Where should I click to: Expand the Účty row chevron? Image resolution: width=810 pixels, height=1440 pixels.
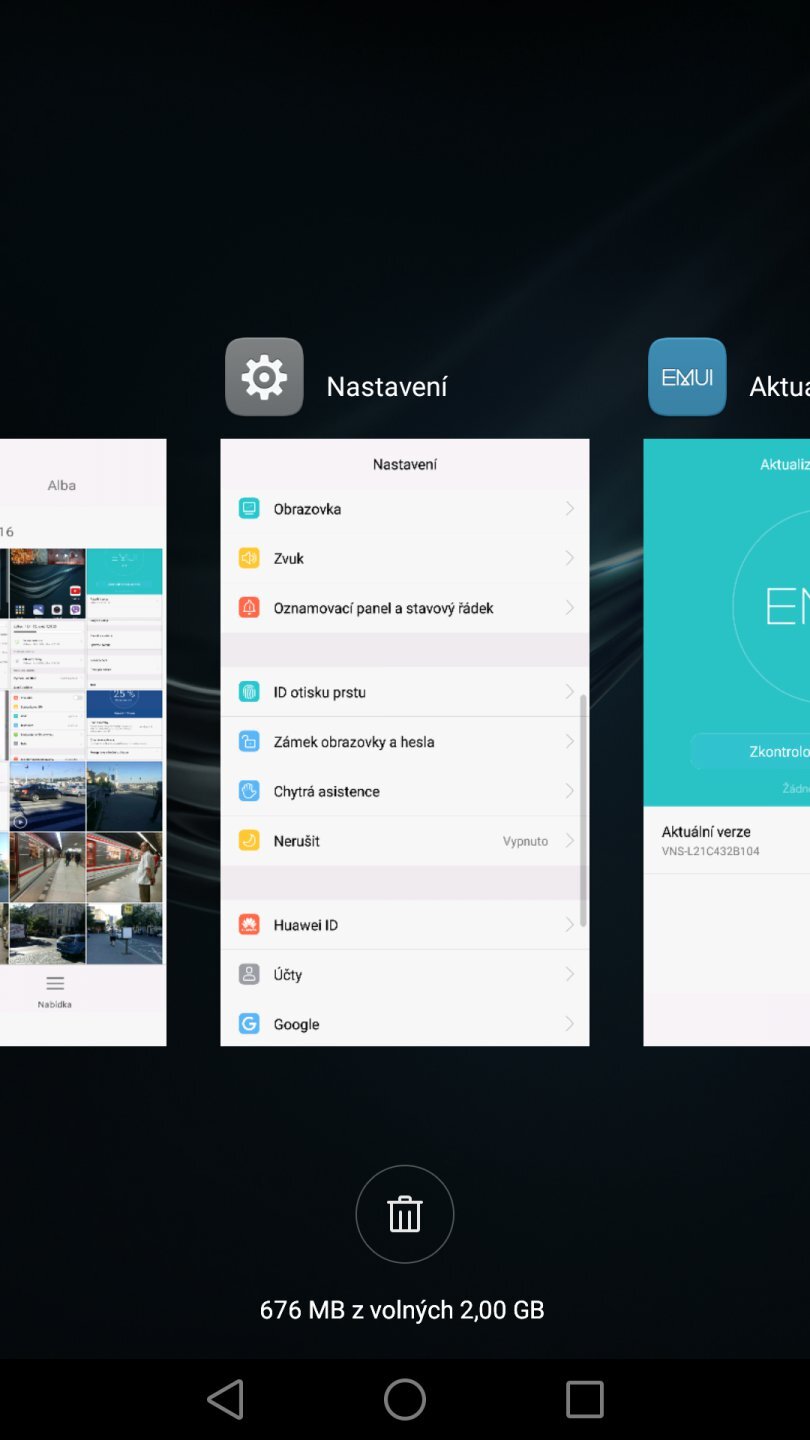tap(569, 974)
